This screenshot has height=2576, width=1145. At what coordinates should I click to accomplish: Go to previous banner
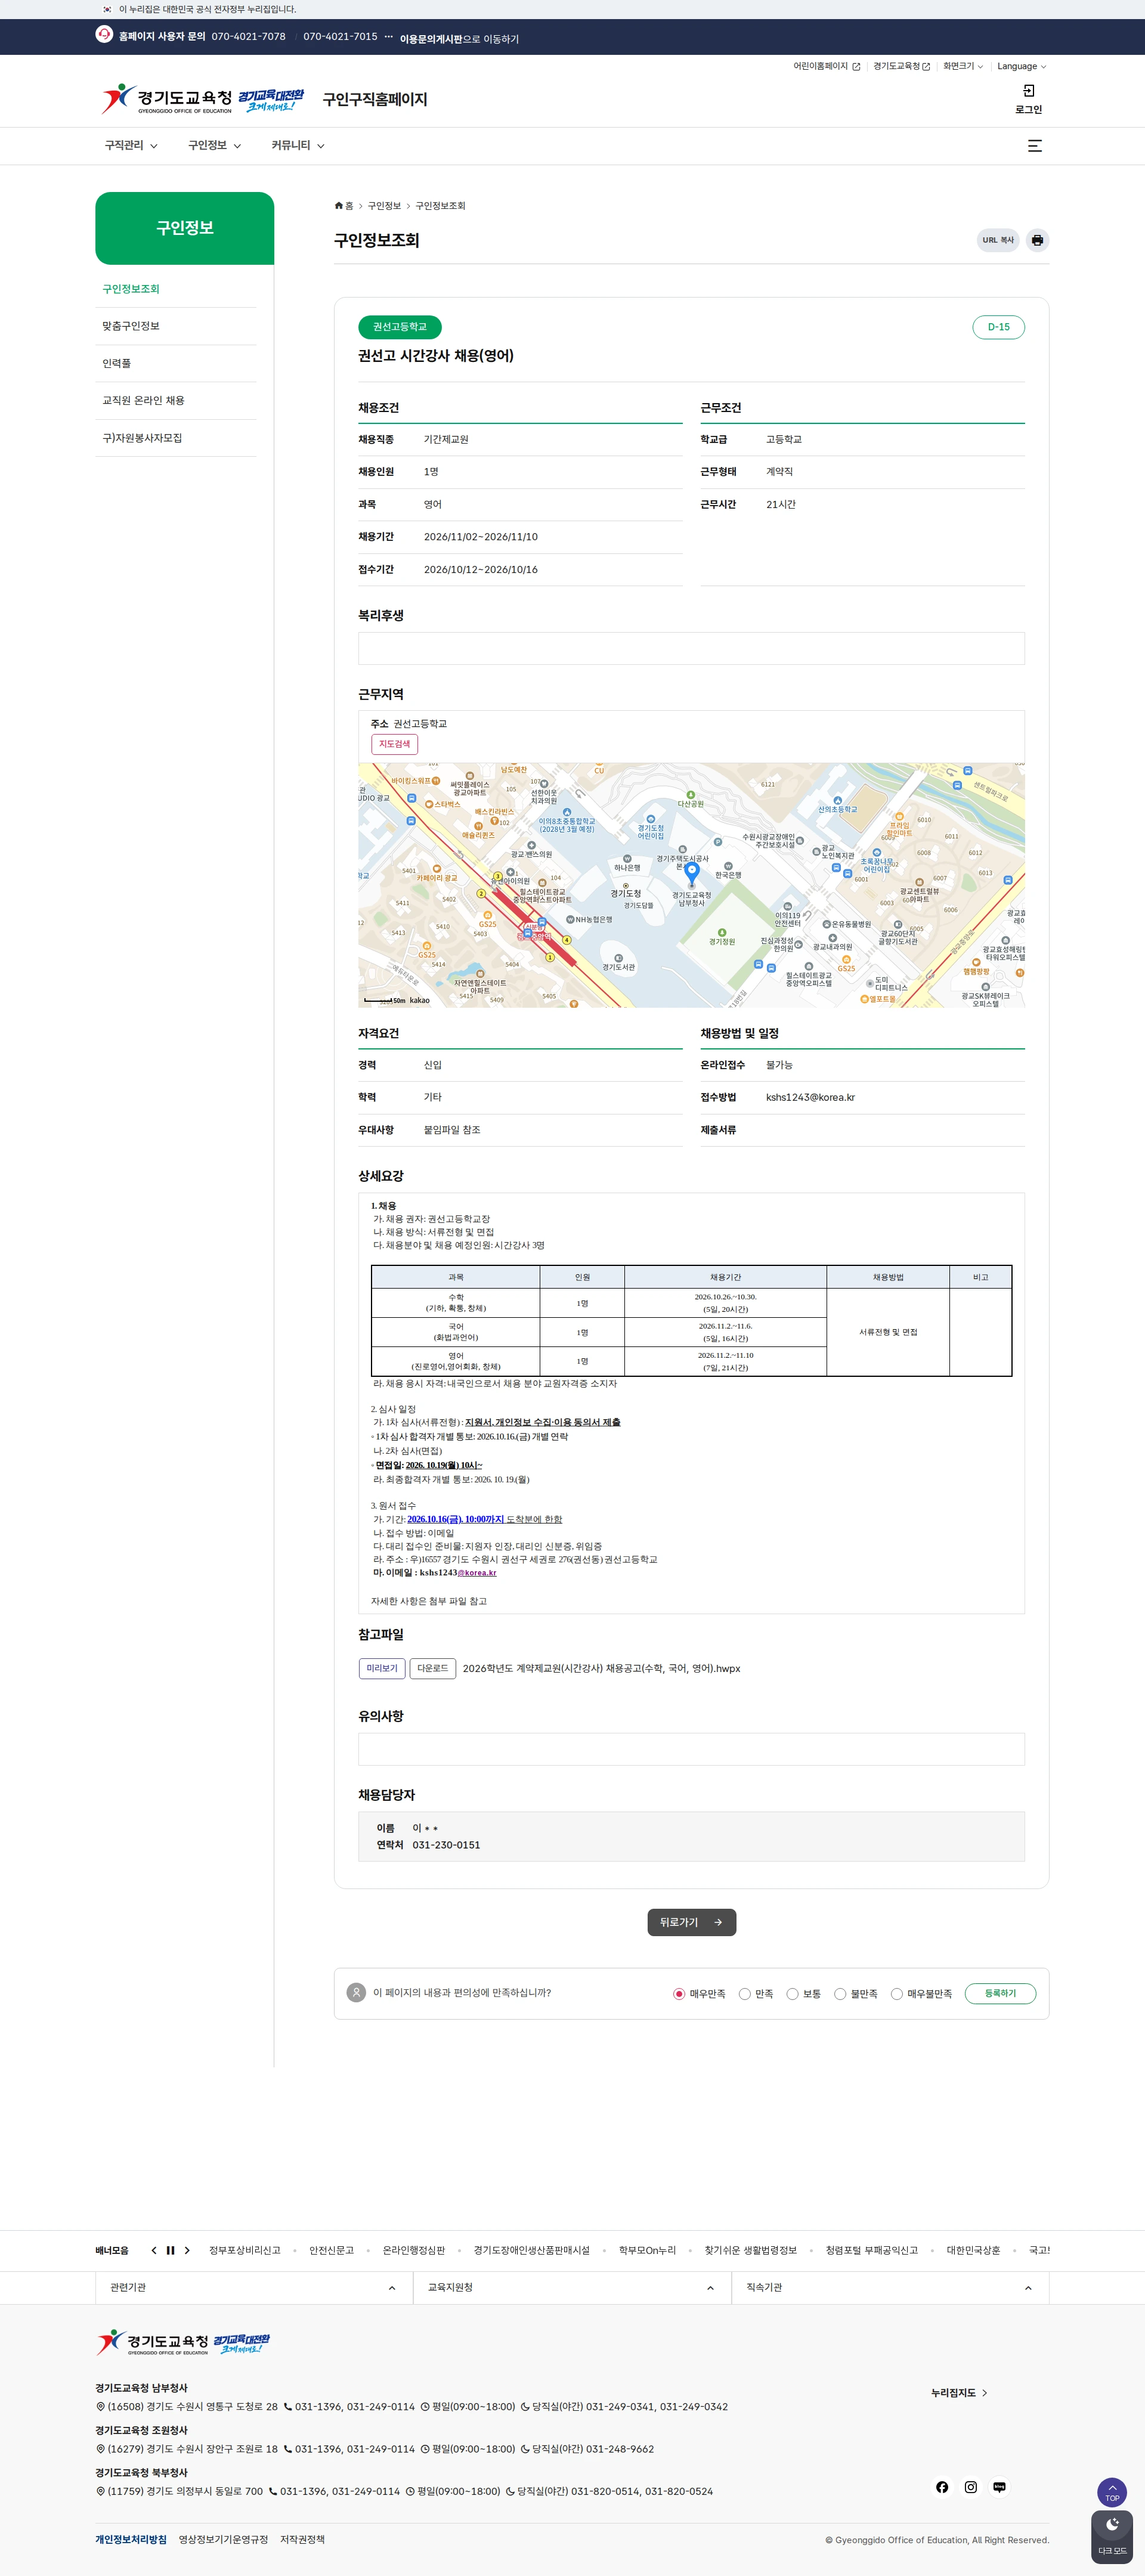154,2250
